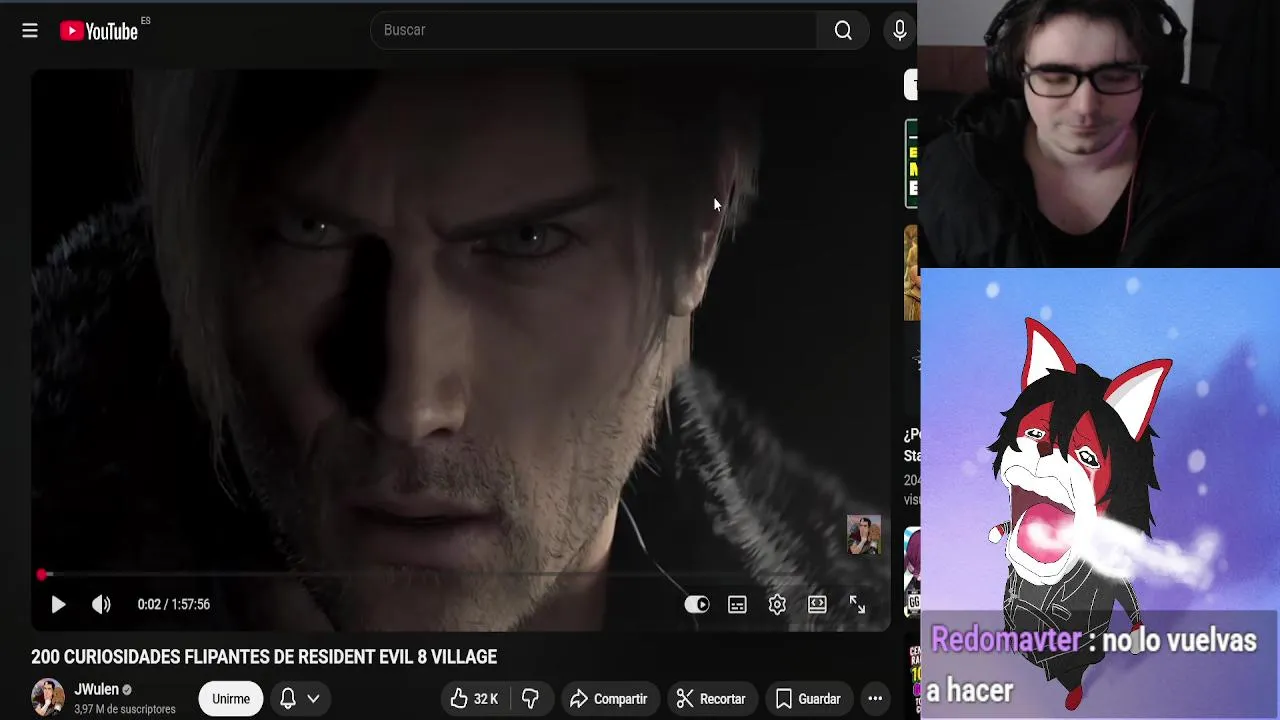
Task: Open the notification bell dropdown
Action: (300, 699)
